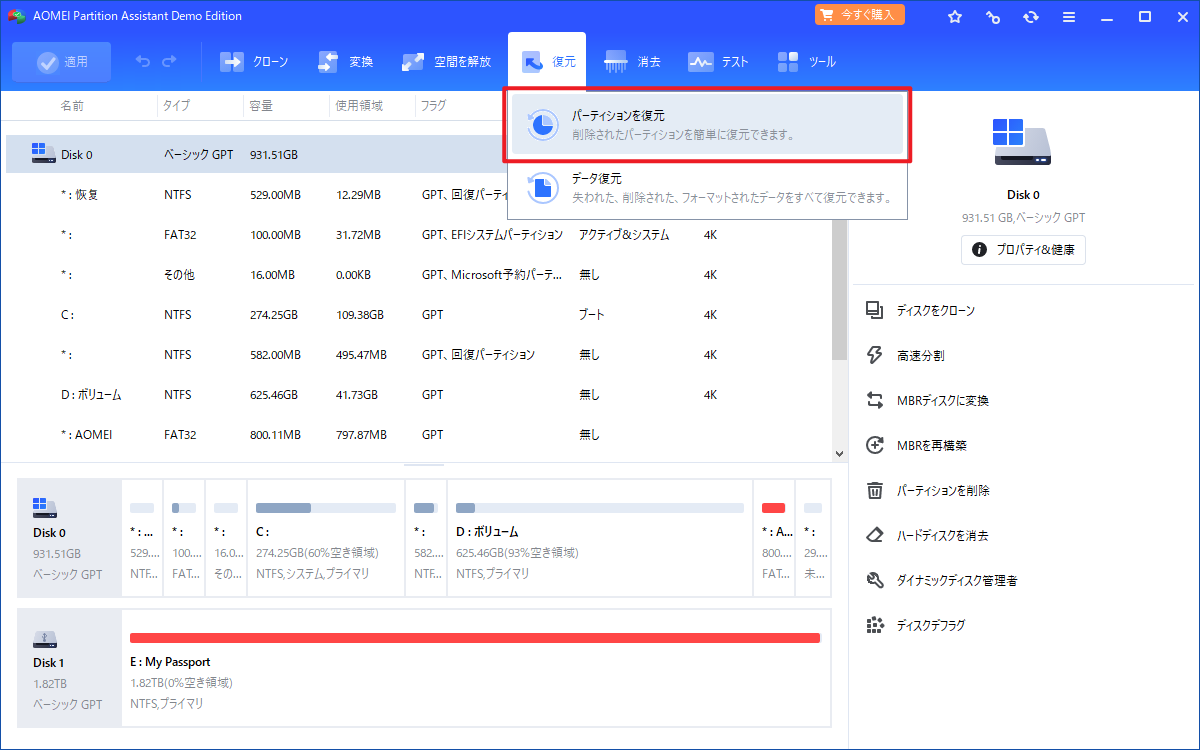Click the プロパティ&健康 button
Viewport: 1200px width, 750px height.
point(1023,250)
